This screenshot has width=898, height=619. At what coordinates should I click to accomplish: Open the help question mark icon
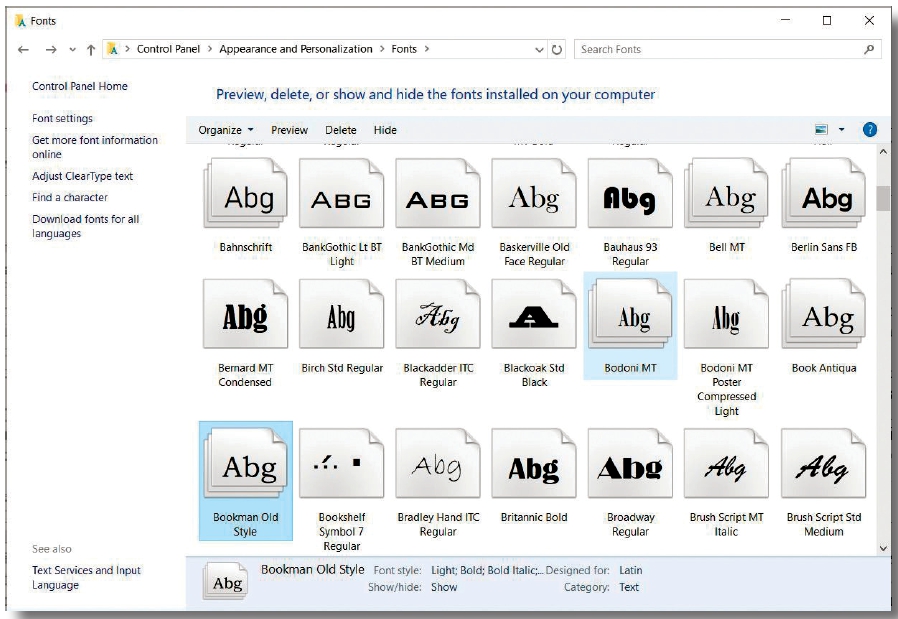tap(869, 129)
